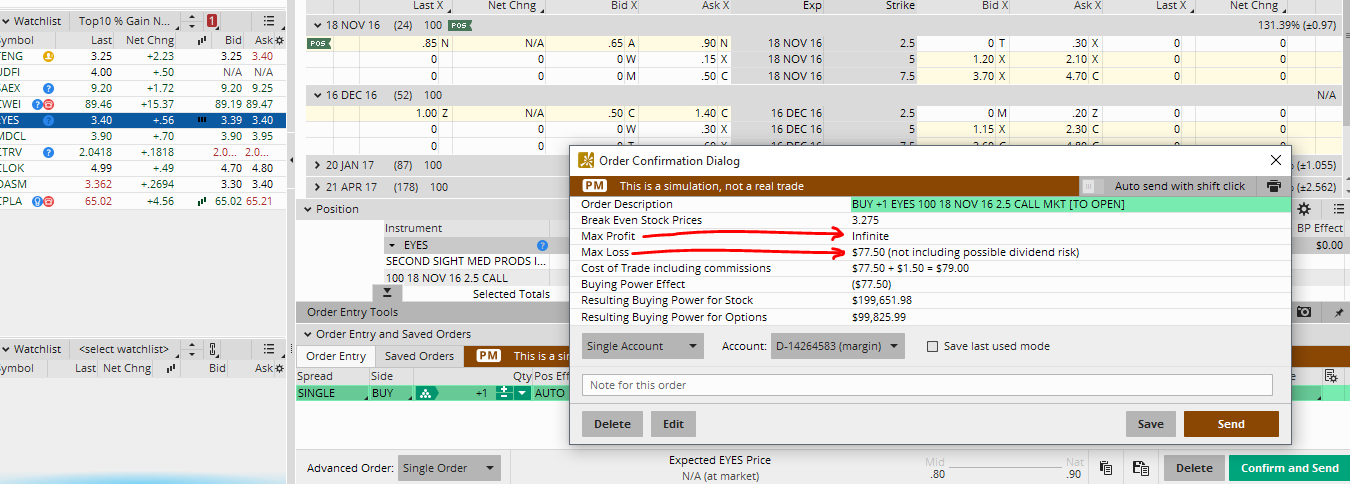The width and height of the screenshot is (1350, 484).
Task: Expand the 21 APR 17 expiration row
Action: click(318, 187)
